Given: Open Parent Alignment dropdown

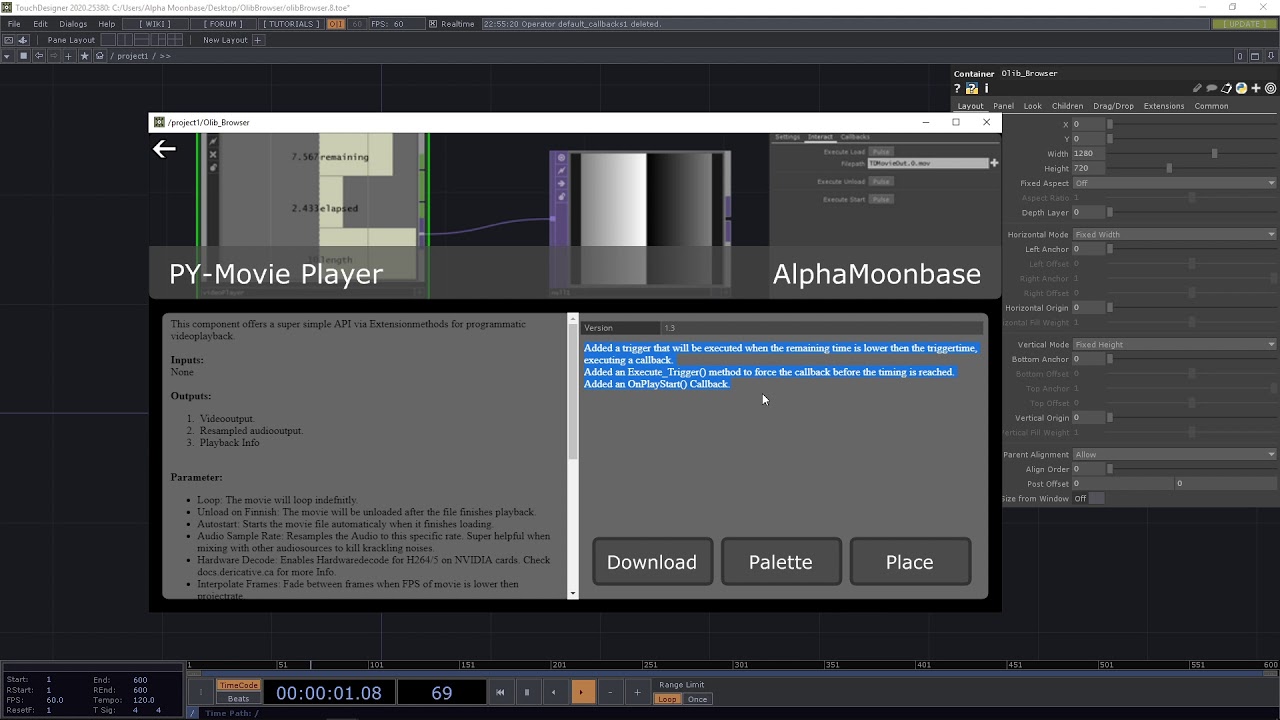Looking at the screenshot, I should tap(1174, 454).
